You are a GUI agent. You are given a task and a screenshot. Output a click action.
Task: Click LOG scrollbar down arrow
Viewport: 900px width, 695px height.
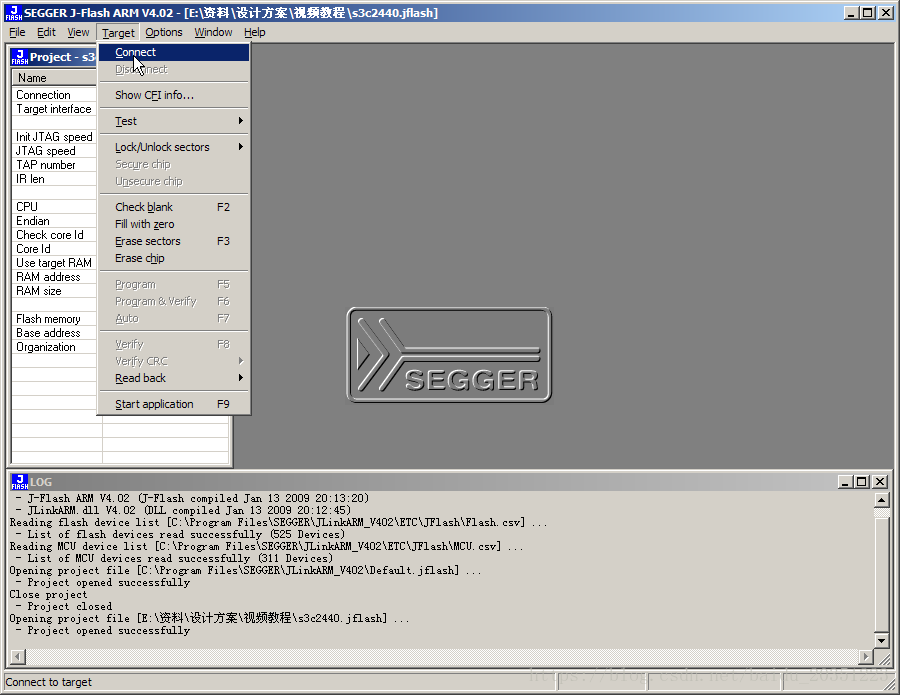click(882, 640)
